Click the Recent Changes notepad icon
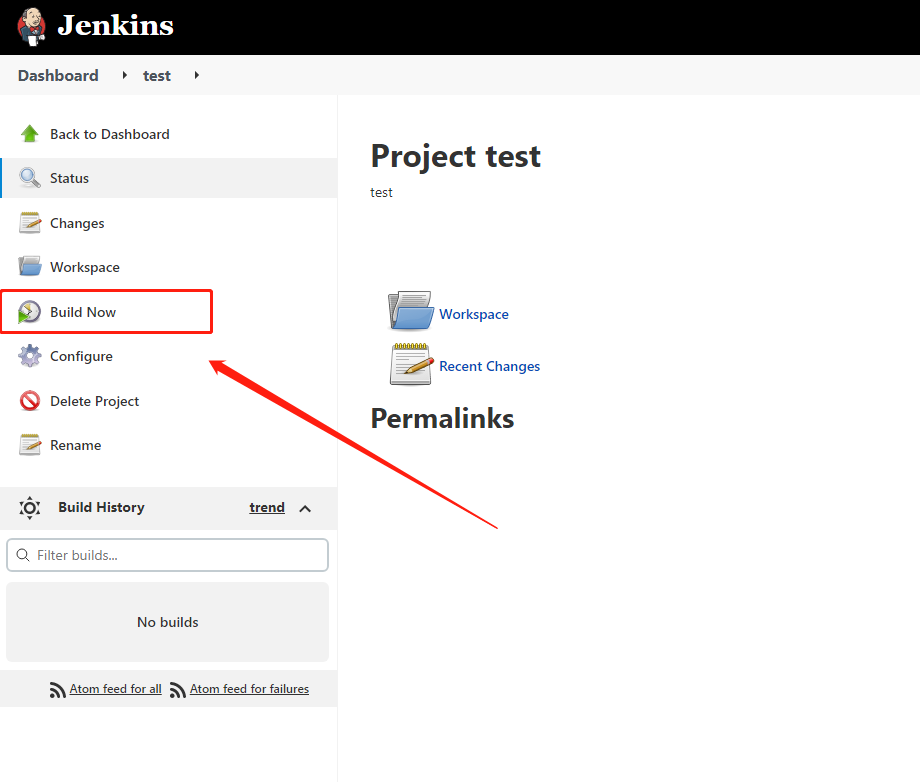Image resolution: width=920 pixels, height=782 pixels. 410,364
